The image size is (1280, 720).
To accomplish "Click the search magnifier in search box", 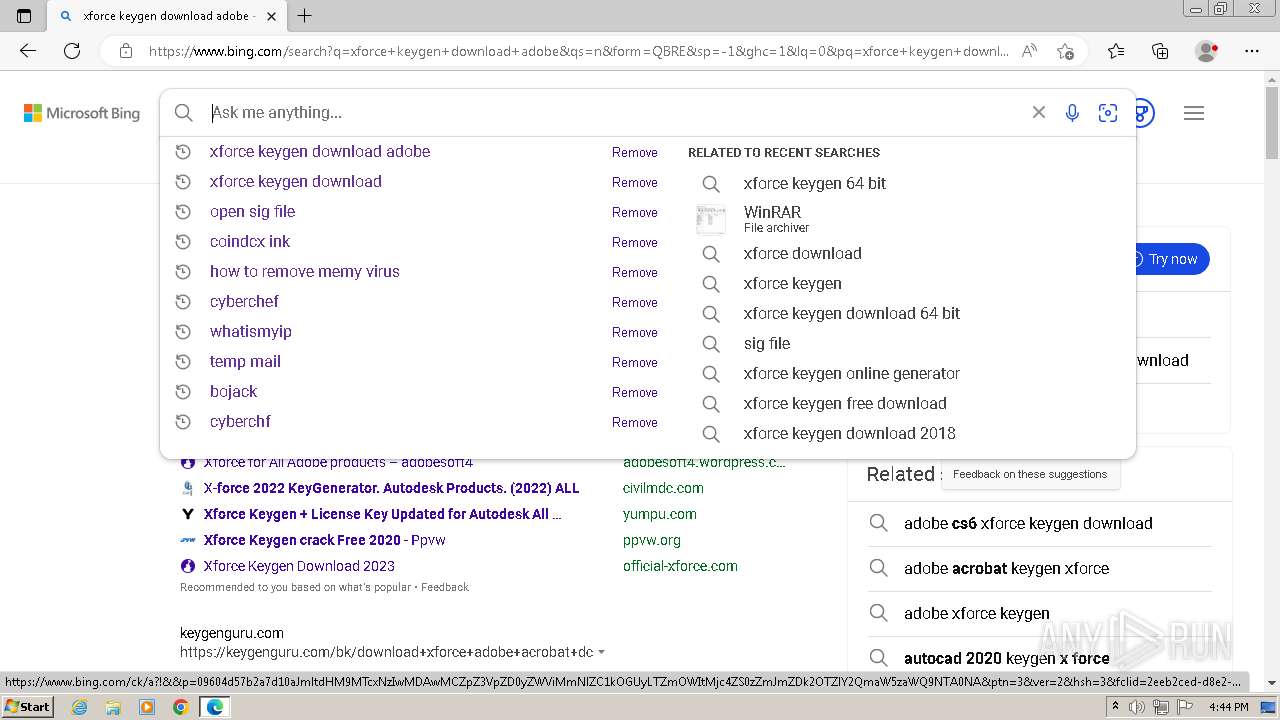I will (184, 113).
